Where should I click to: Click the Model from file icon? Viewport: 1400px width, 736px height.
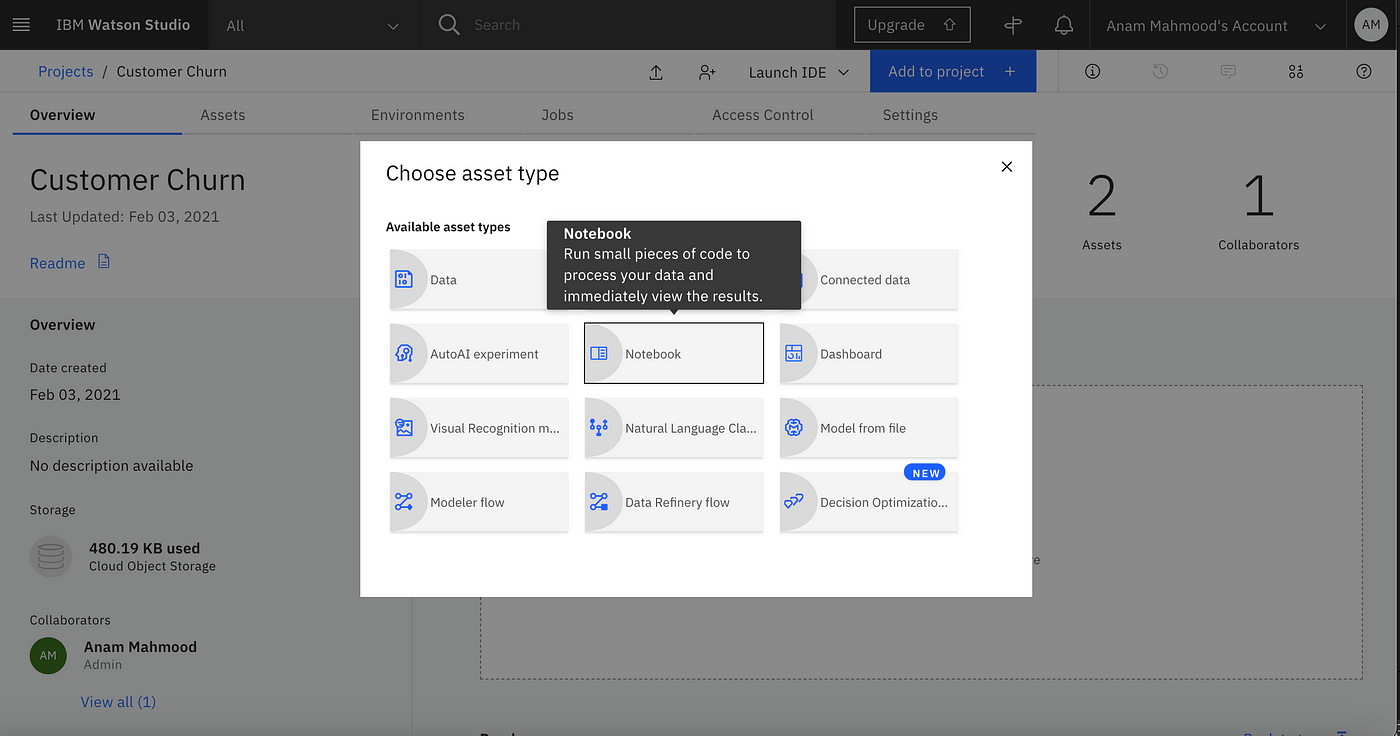794,428
